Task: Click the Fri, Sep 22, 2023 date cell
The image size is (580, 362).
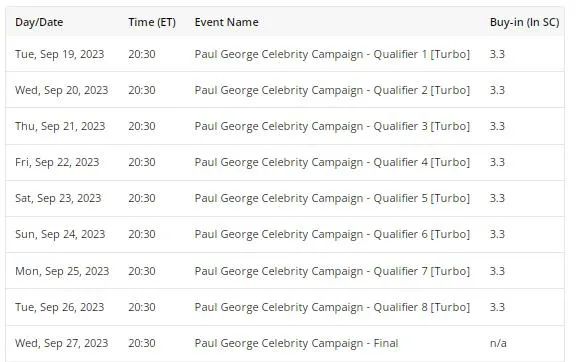Action: click(57, 162)
